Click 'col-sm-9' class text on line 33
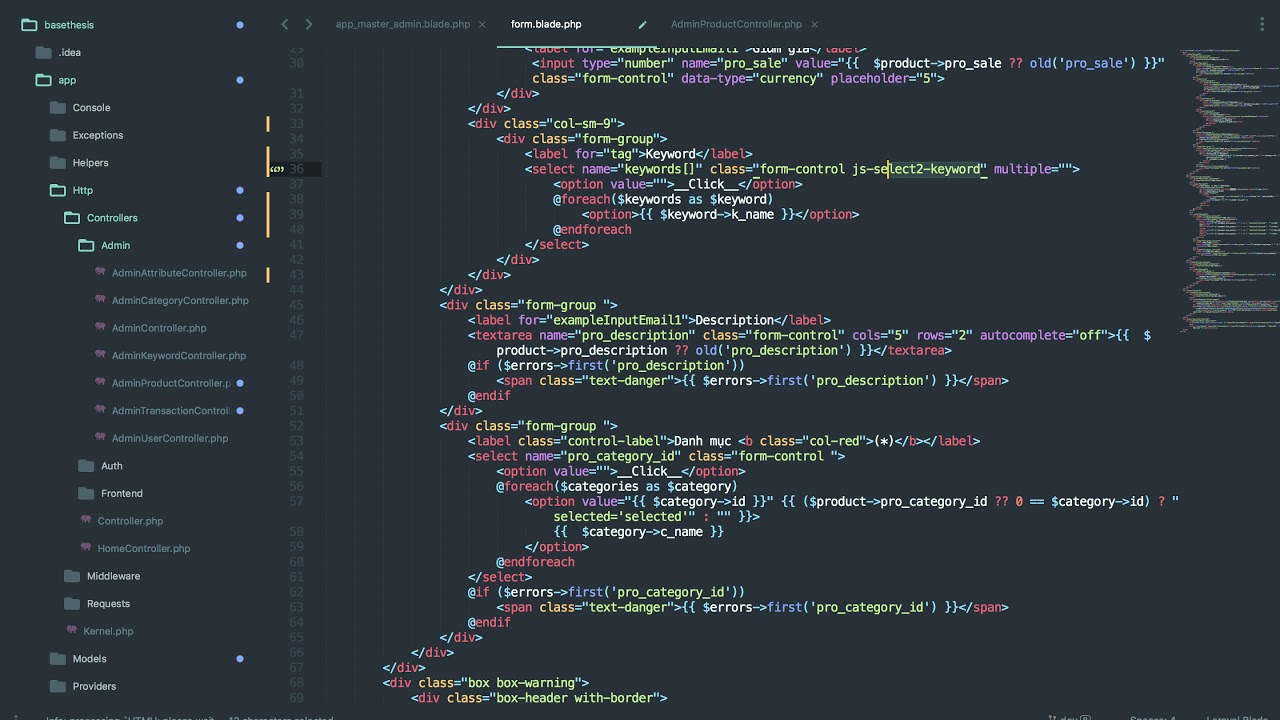 [581, 123]
